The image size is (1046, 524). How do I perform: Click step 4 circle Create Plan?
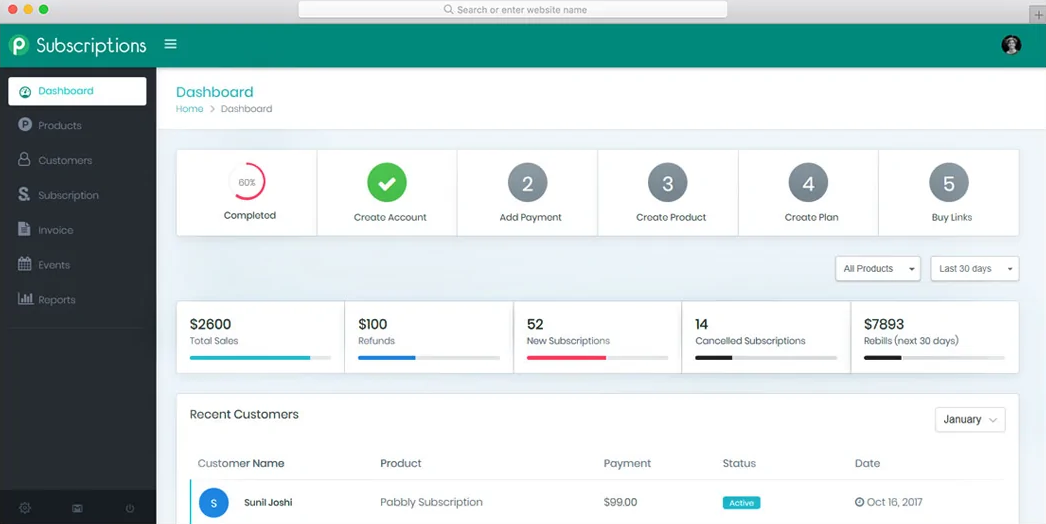click(x=809, y=182)
